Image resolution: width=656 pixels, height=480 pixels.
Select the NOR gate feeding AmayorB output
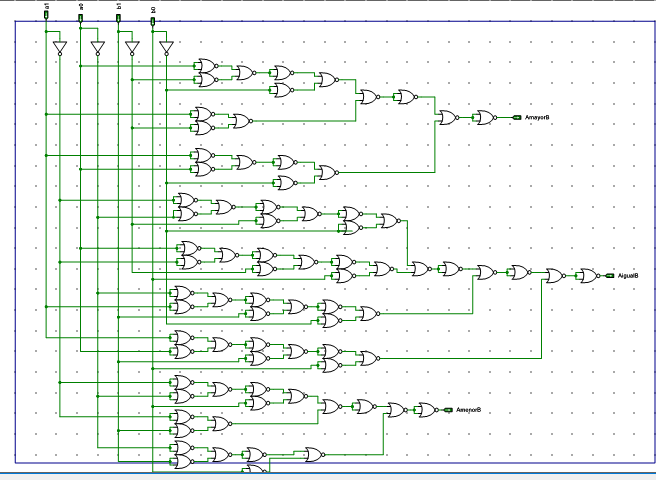(x=483, y=118)
